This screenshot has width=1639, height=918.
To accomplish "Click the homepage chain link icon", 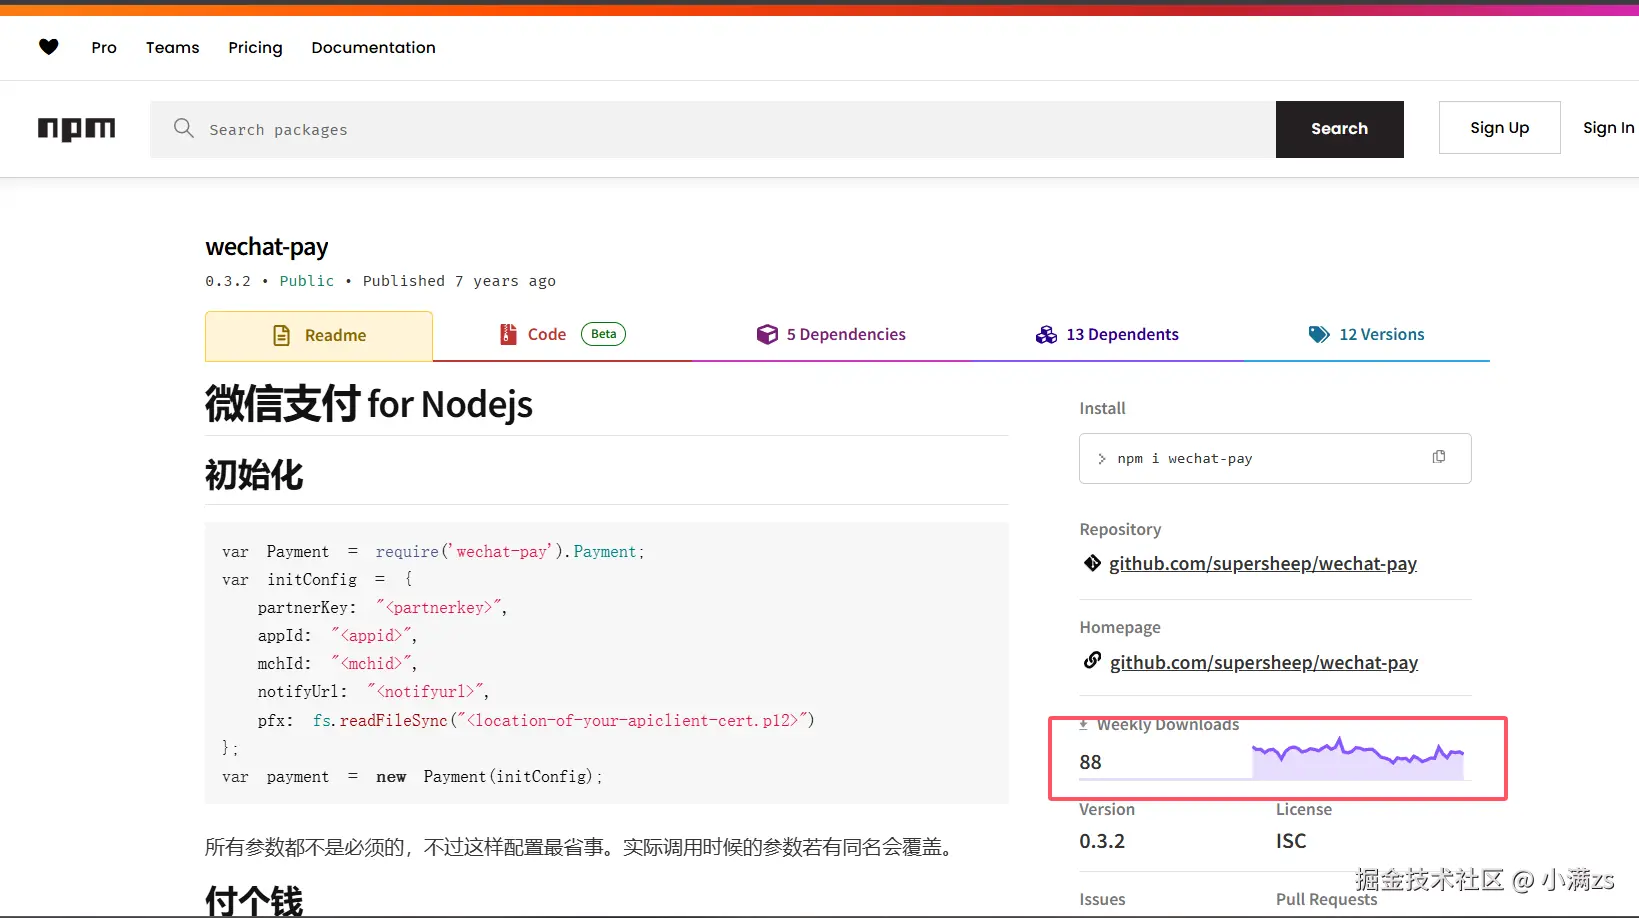I will pos(1092,661).
